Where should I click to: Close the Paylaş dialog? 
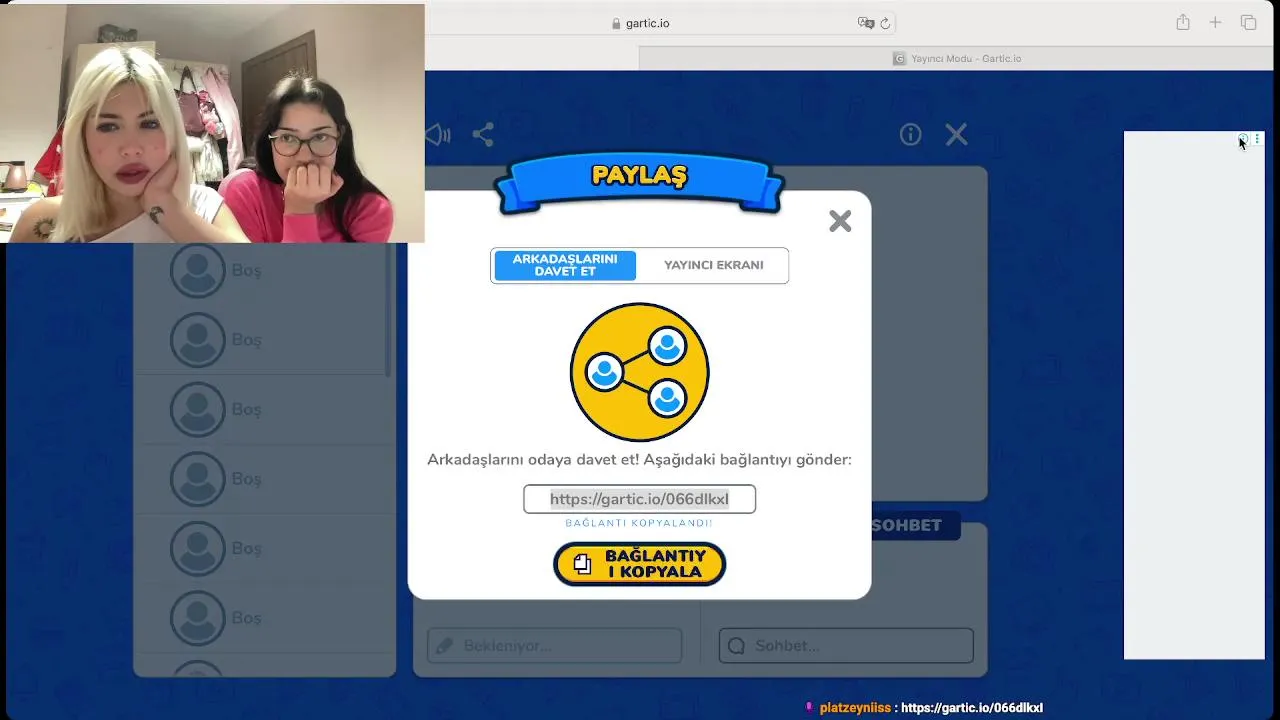pyautogui.click(x=840, y=221)
